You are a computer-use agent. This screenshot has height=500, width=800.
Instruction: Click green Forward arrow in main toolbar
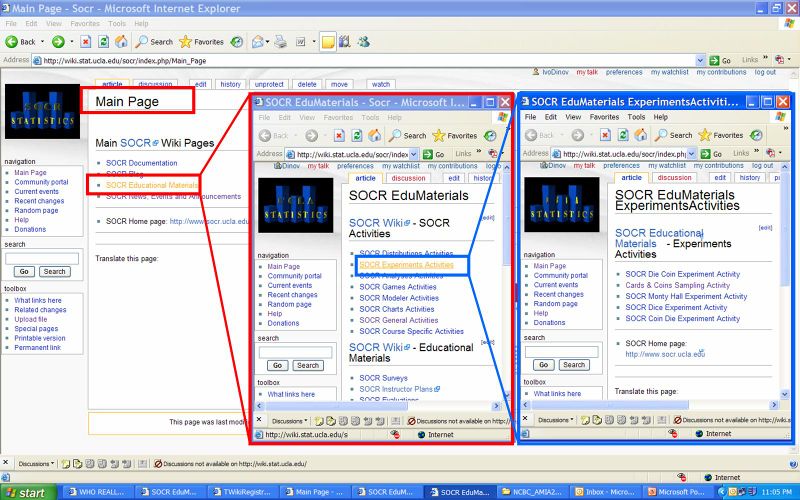click(58, 42)
